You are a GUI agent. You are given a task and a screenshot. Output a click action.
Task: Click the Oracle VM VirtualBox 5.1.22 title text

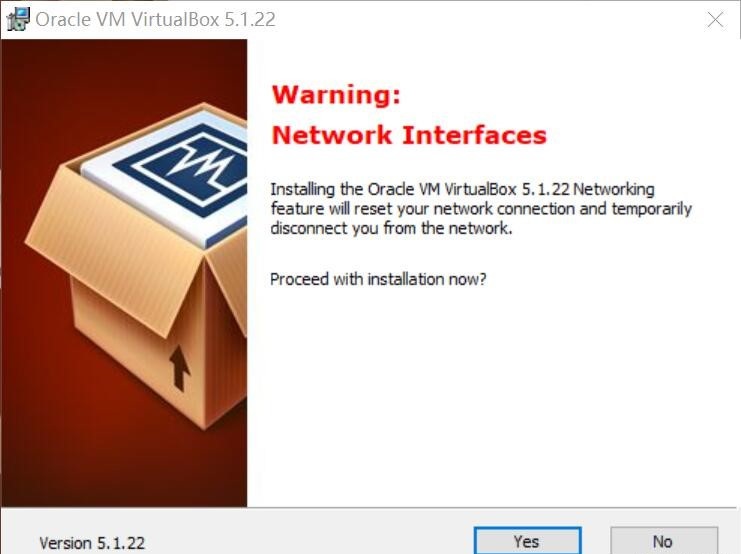pyautogui.click(x=155, y=20)
